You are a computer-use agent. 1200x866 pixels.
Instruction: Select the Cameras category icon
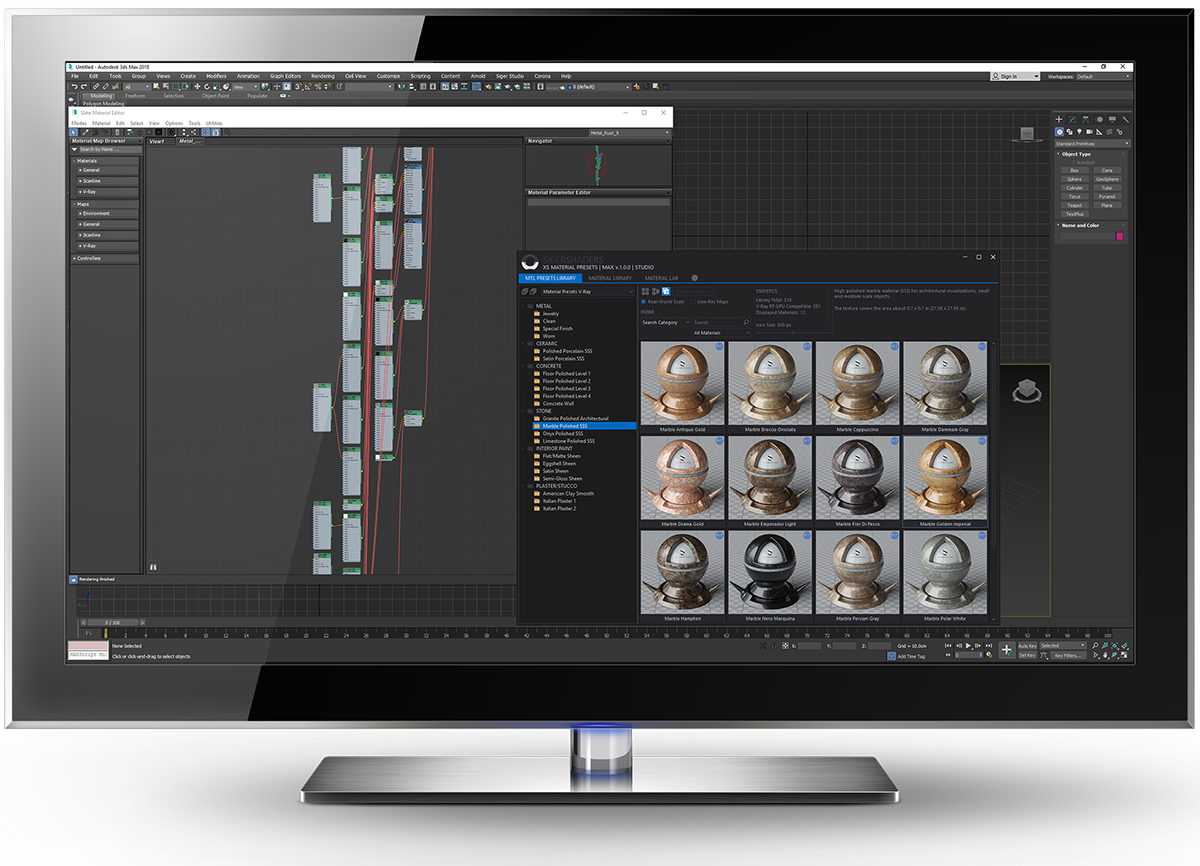1088,131
